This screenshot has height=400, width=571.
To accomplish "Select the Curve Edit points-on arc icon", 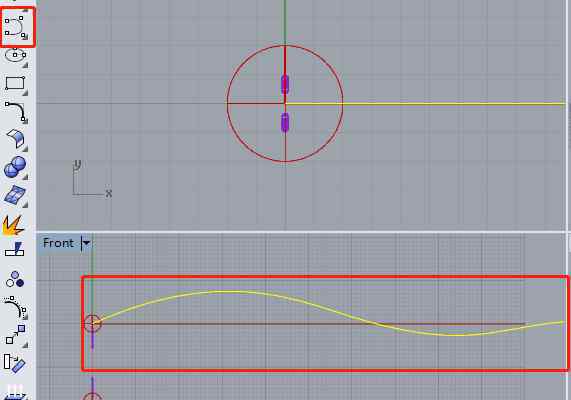I will (15, 307).
